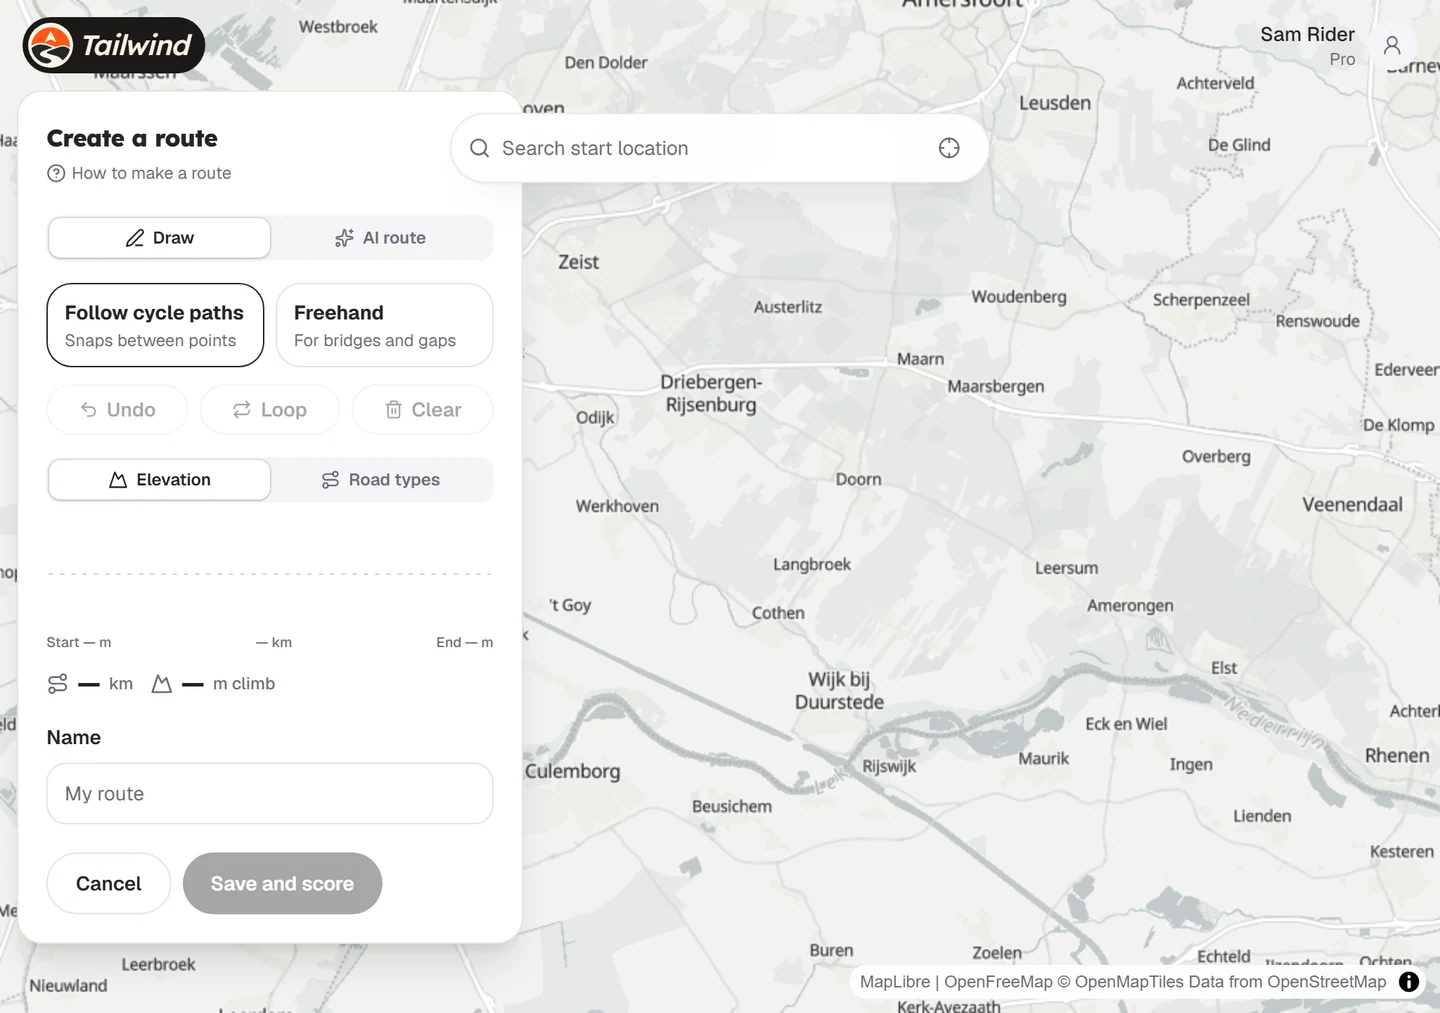
Task: Click the Zeist label on the map
Action: [x=578, y=262]
